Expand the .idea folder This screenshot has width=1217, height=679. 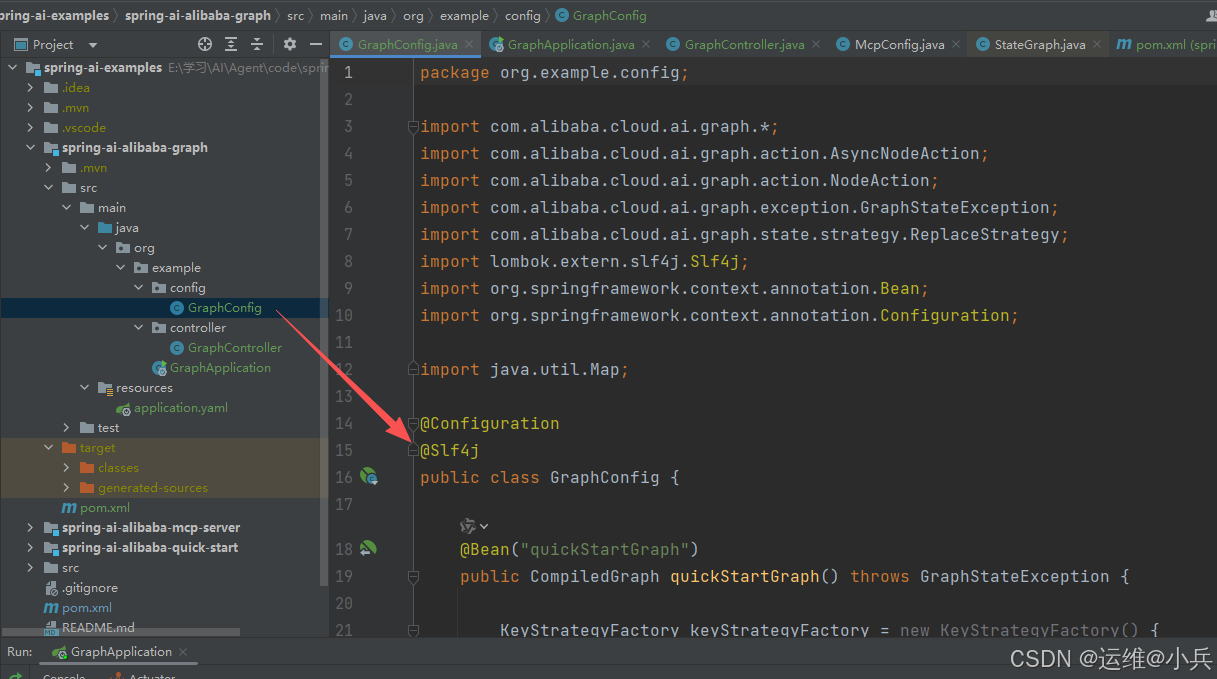31,87
